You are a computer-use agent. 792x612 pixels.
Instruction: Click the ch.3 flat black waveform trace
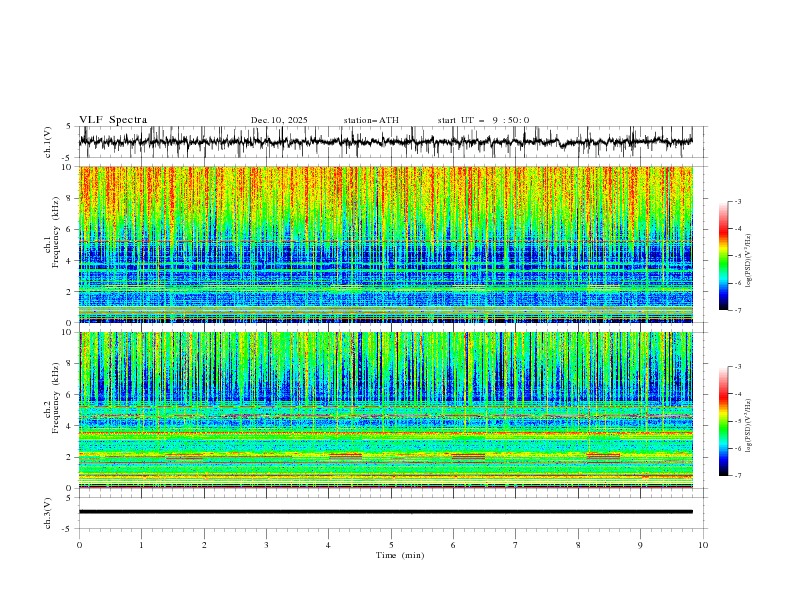(385, 512)
